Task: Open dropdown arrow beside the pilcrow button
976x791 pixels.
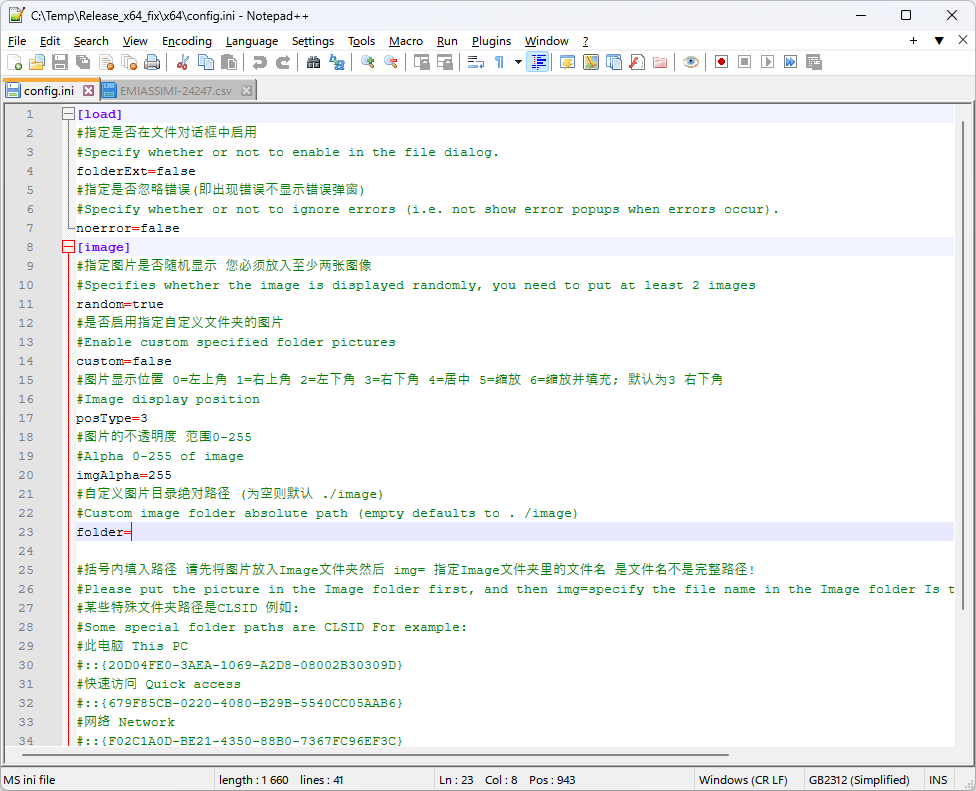Action: pos(518,62)
